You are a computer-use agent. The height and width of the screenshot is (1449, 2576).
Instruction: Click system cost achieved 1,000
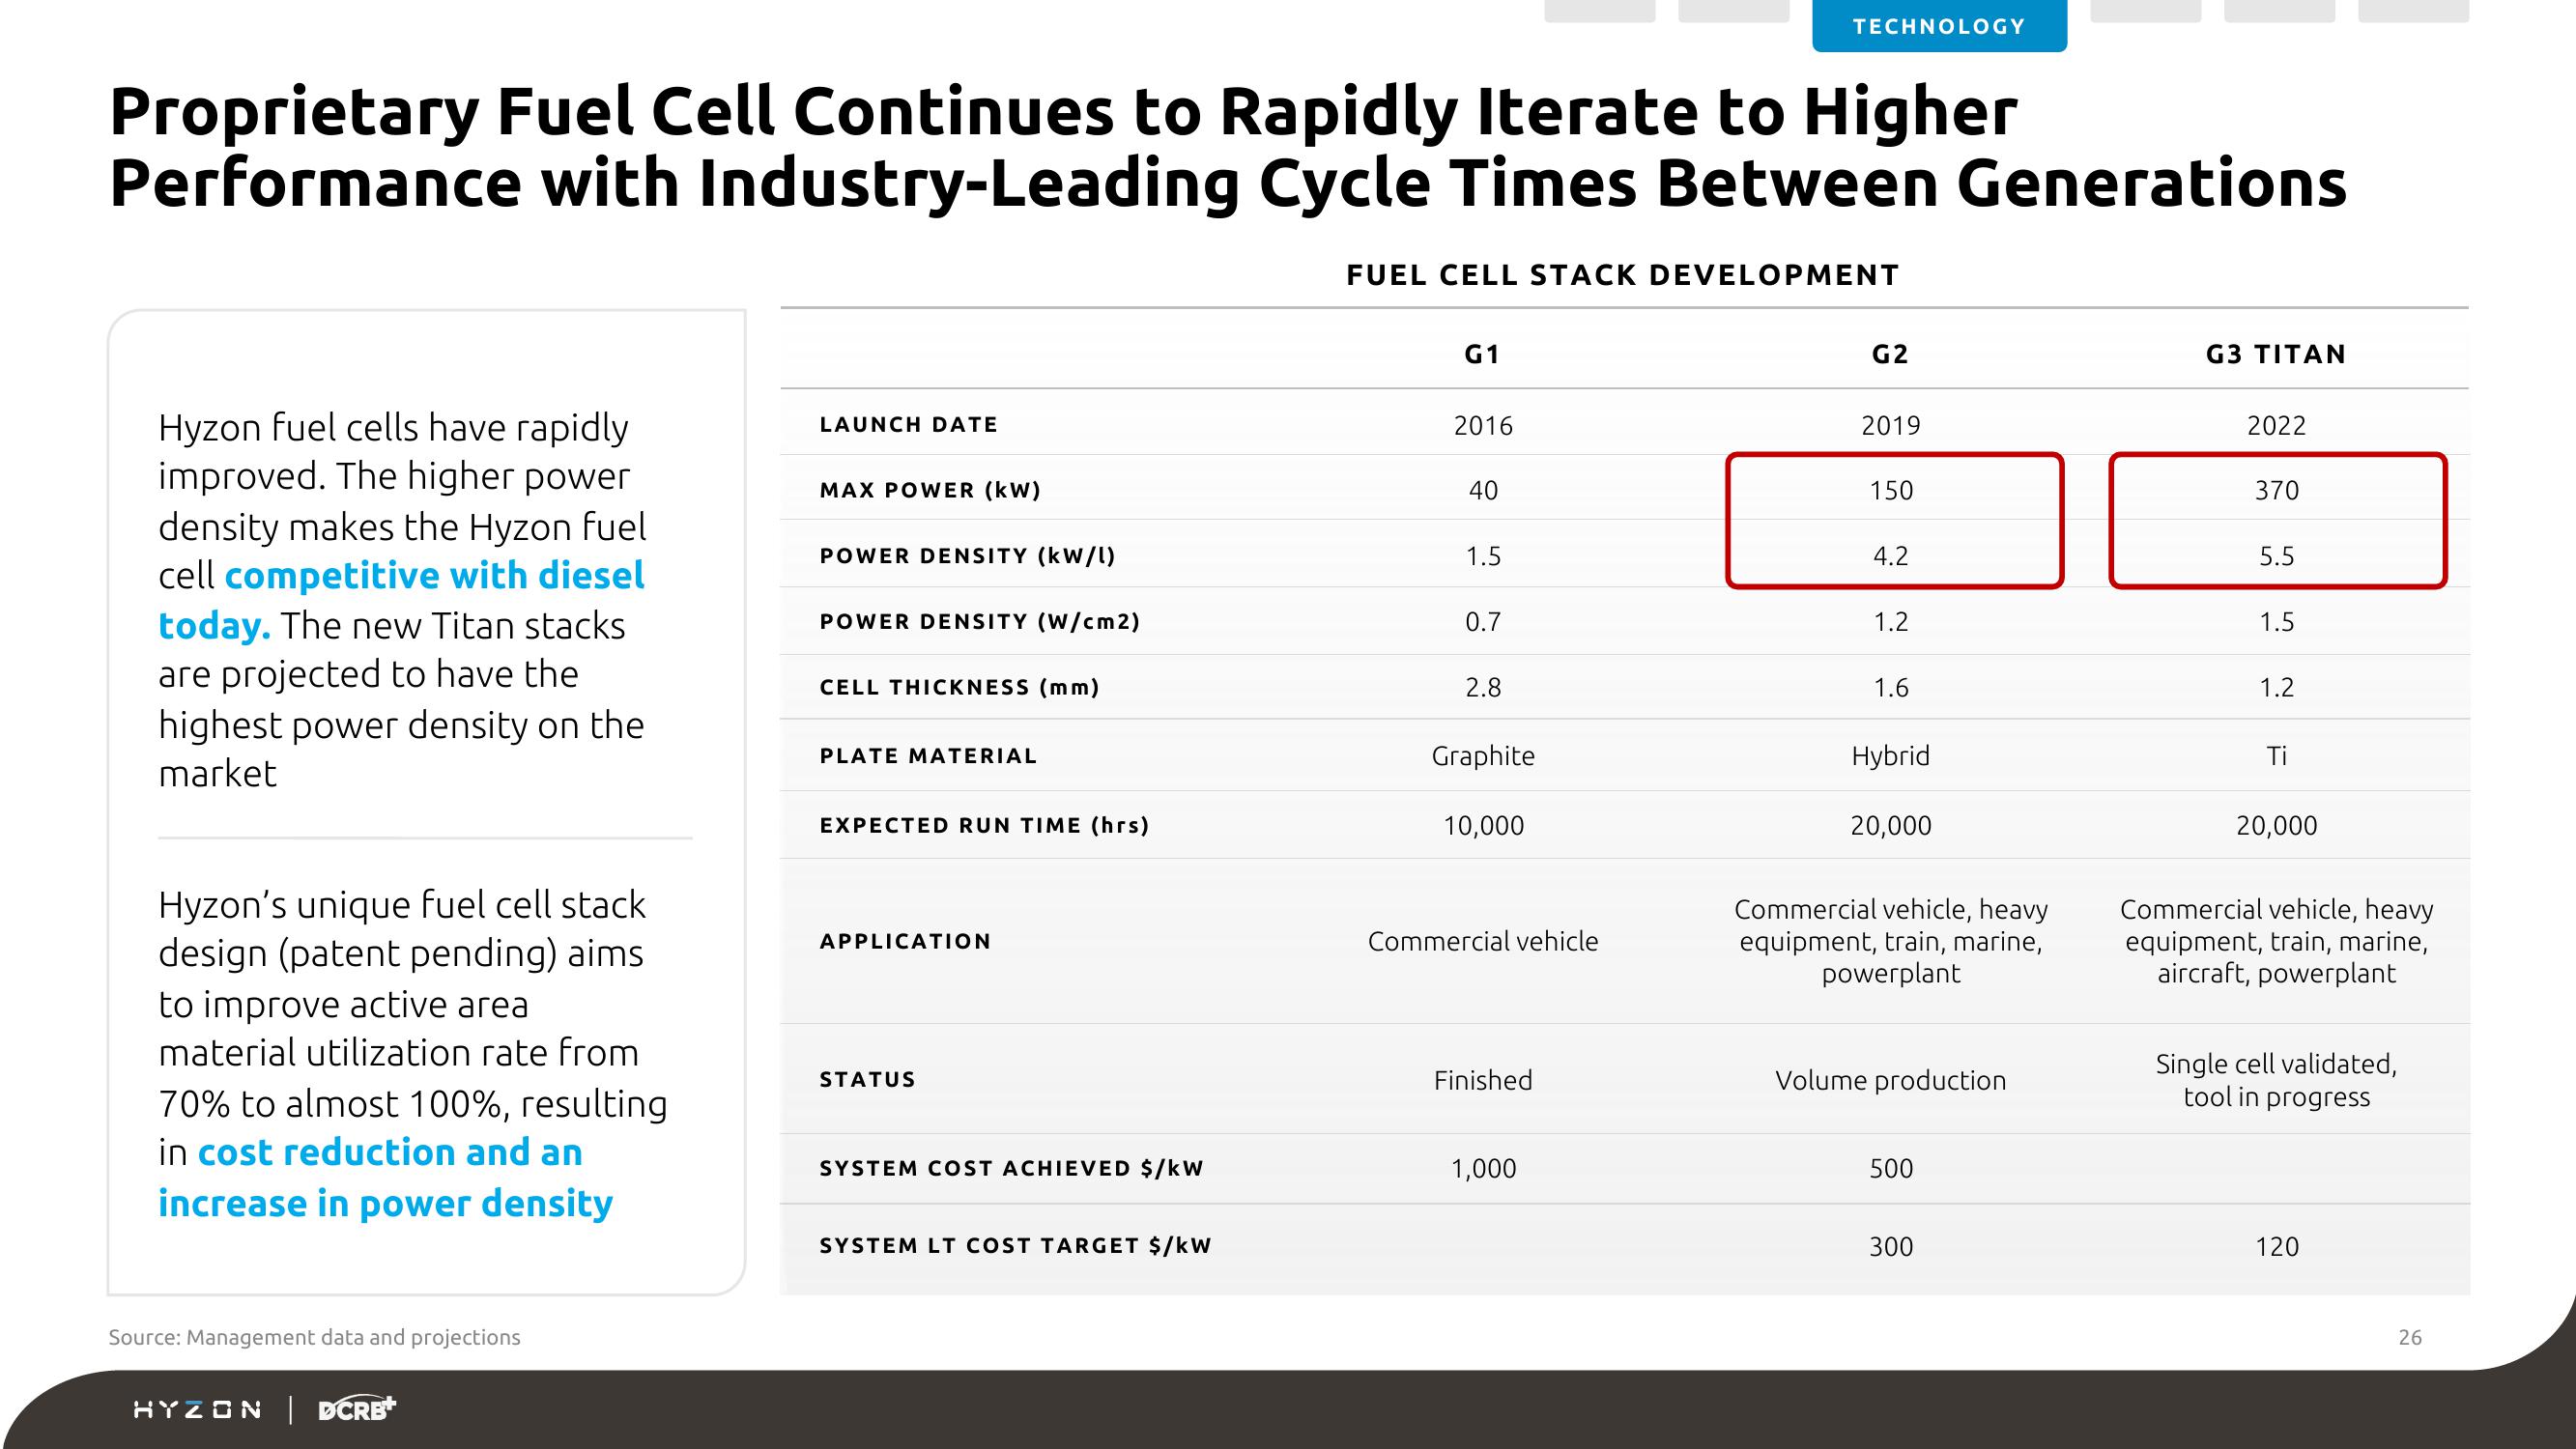[x=1483, y=1169]
